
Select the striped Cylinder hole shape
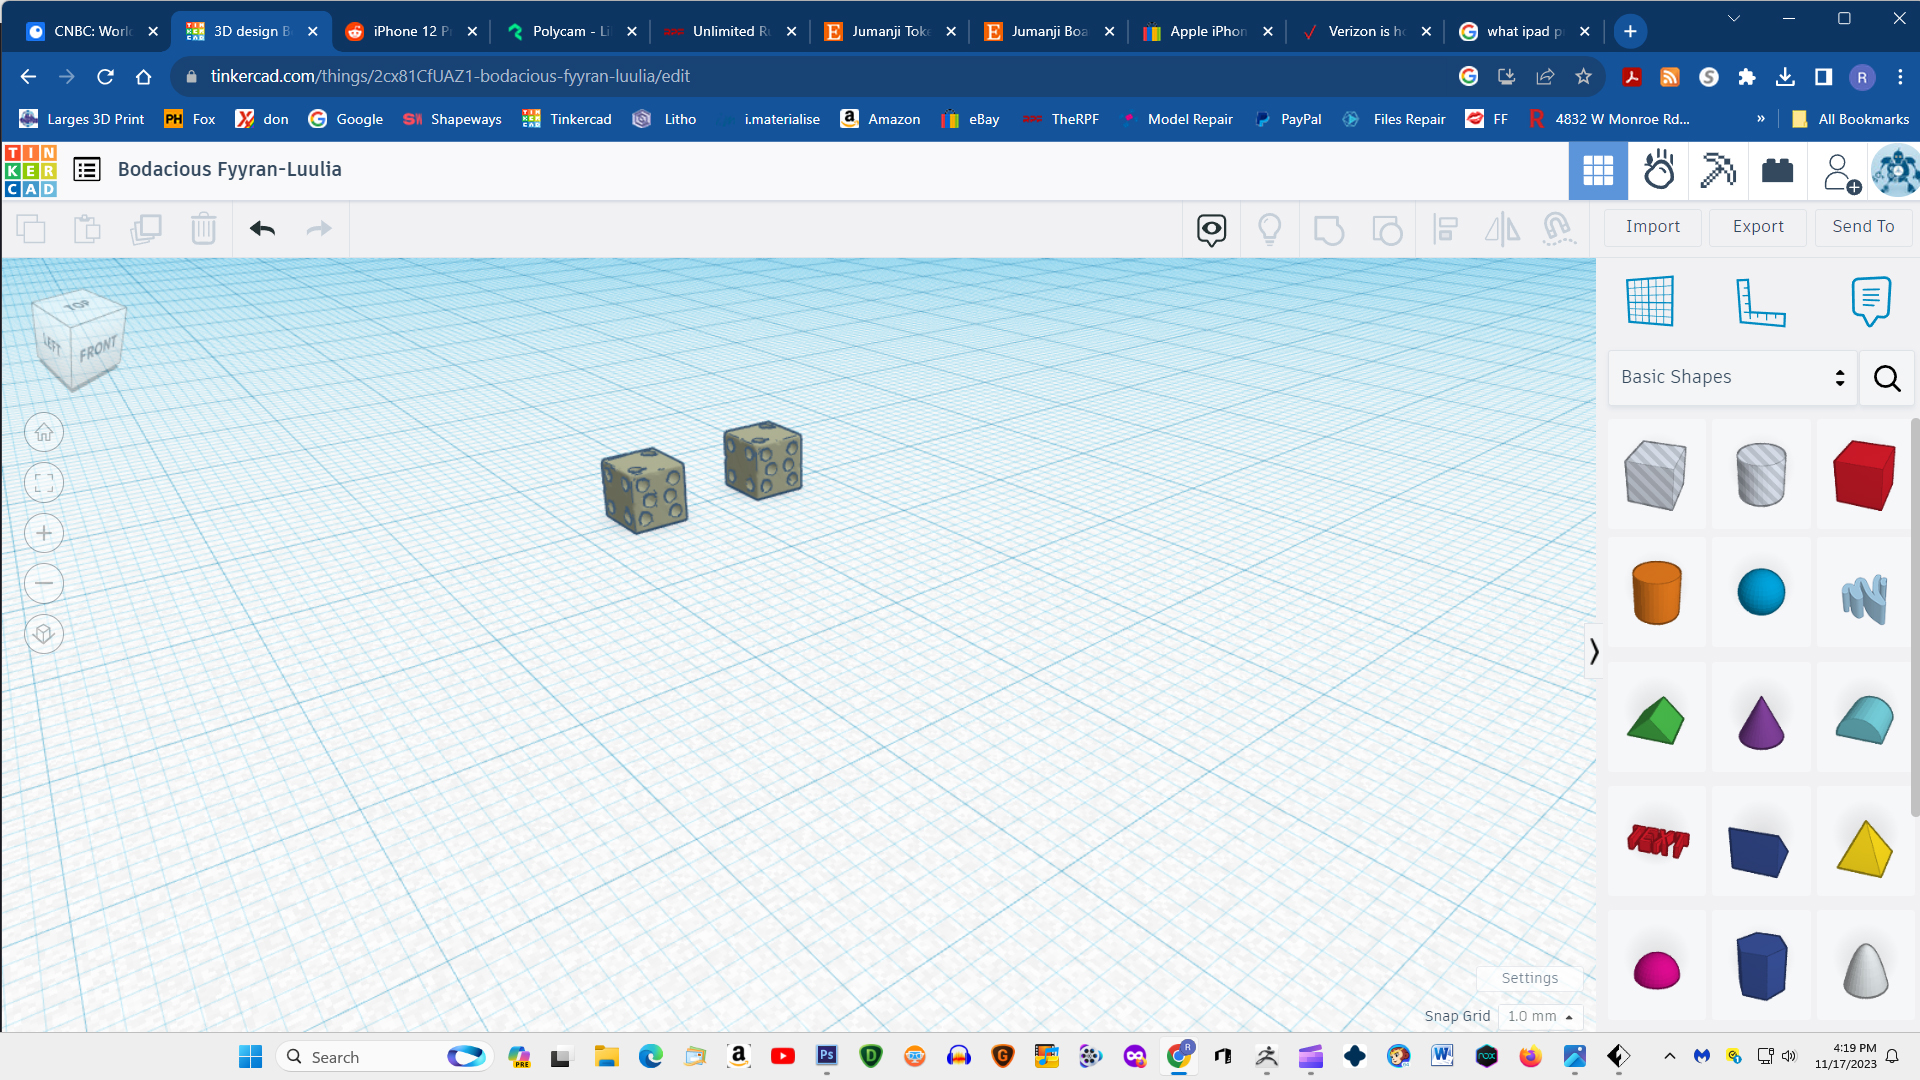coord(1761,475)
